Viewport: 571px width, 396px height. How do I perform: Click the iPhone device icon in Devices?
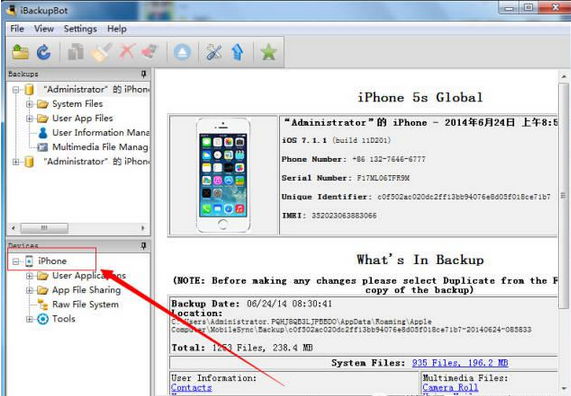point(29,261)
